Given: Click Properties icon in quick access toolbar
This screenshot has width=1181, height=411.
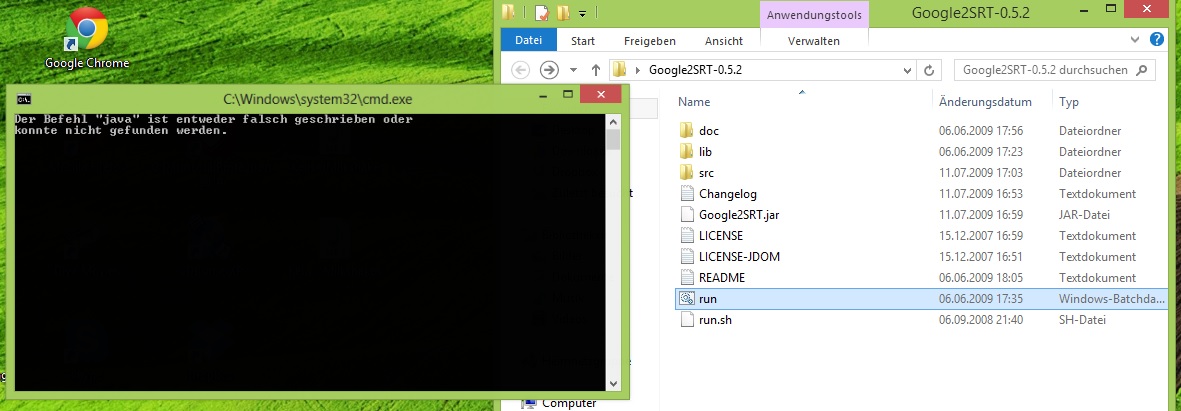Looking at the screenshot, I should pyautogui.click(x=541, y=13).
